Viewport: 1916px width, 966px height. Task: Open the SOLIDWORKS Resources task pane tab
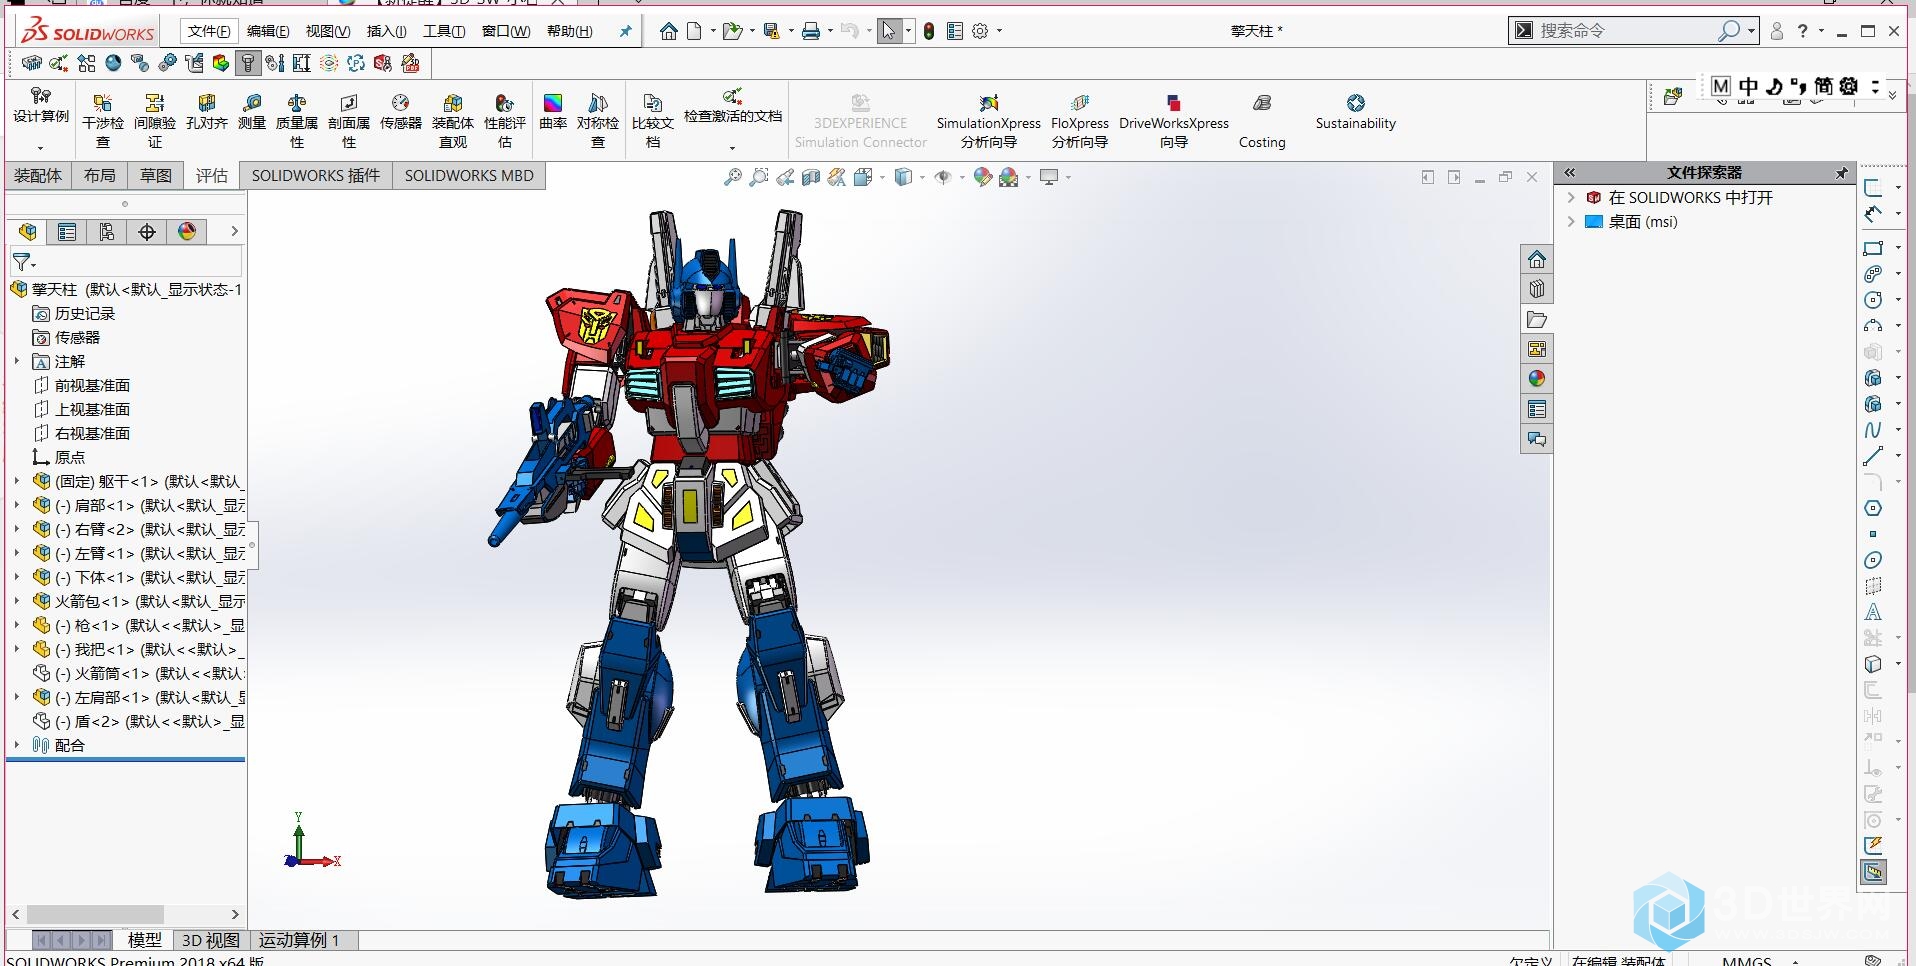click(x=1537, y=259)
